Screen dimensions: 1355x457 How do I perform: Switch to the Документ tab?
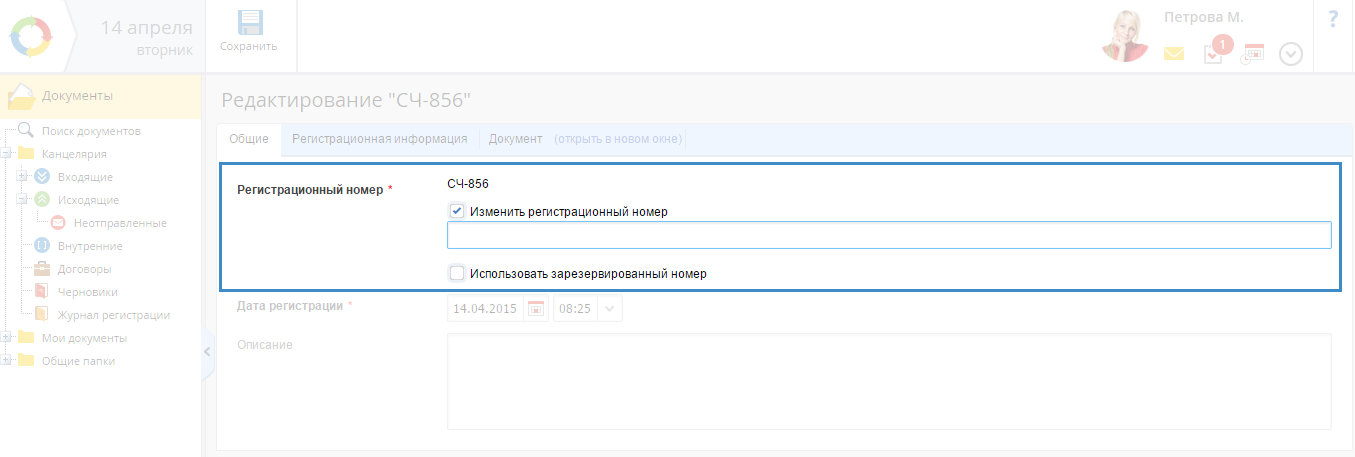point(515,139)
